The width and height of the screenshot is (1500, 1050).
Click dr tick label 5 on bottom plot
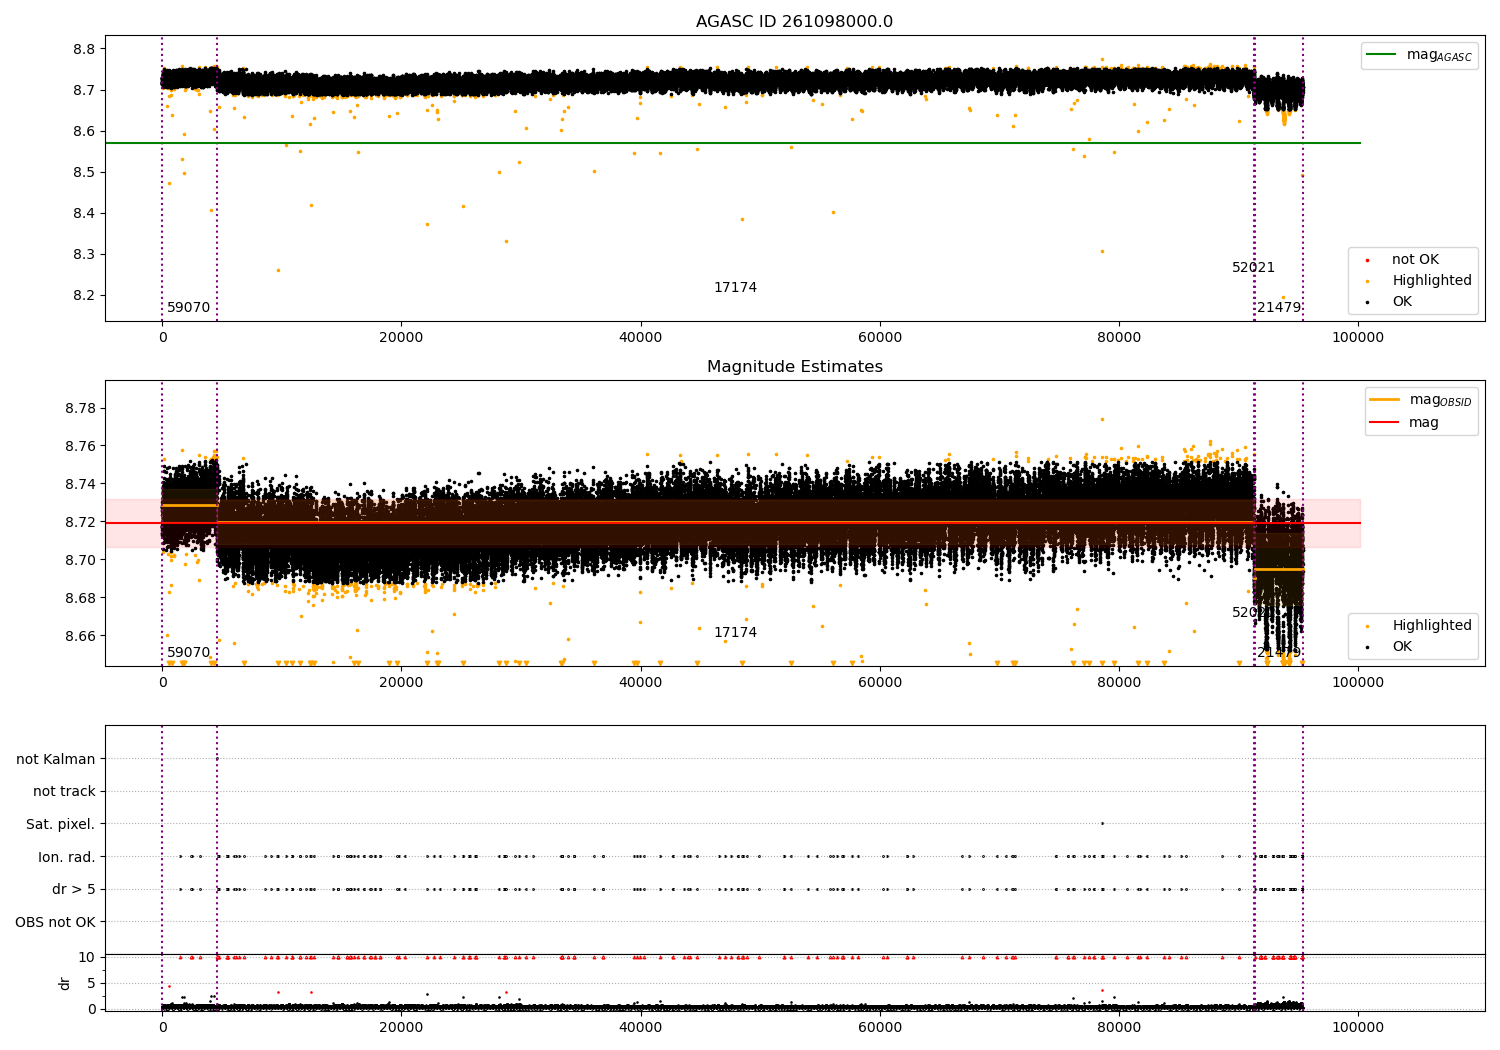(x=91, y=983)
